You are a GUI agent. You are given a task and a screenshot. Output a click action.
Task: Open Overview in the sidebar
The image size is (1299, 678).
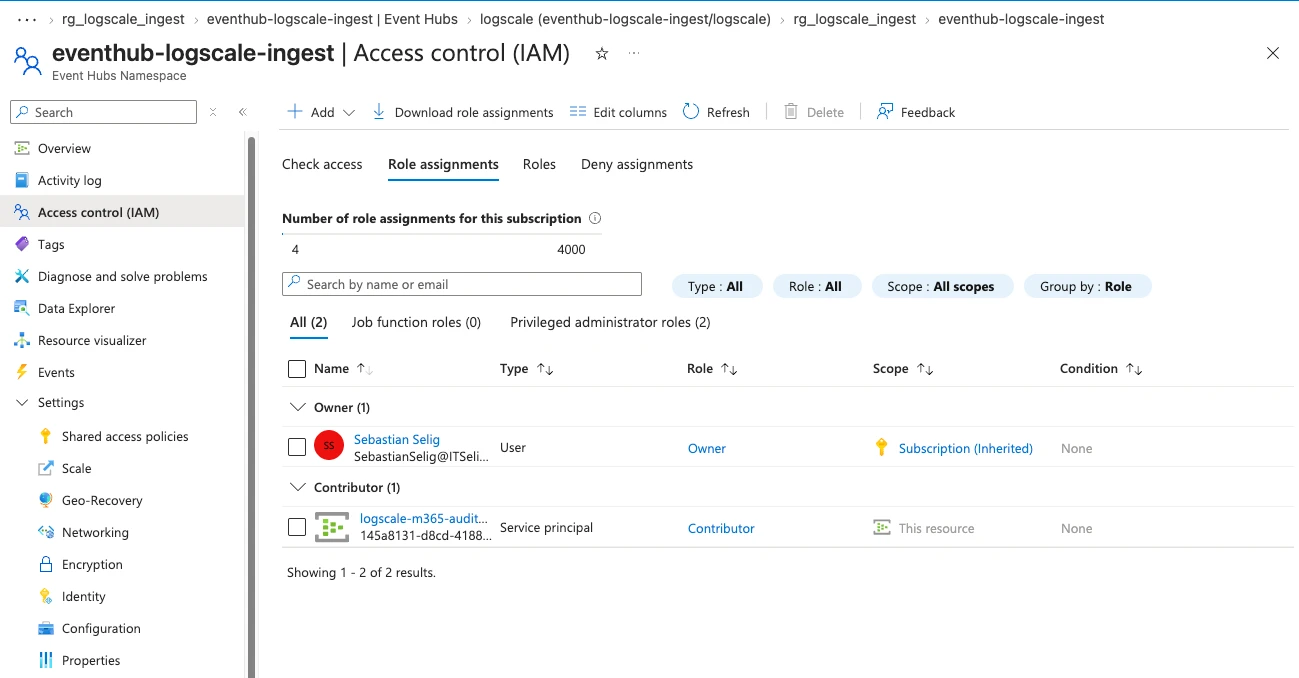(64, 148)
